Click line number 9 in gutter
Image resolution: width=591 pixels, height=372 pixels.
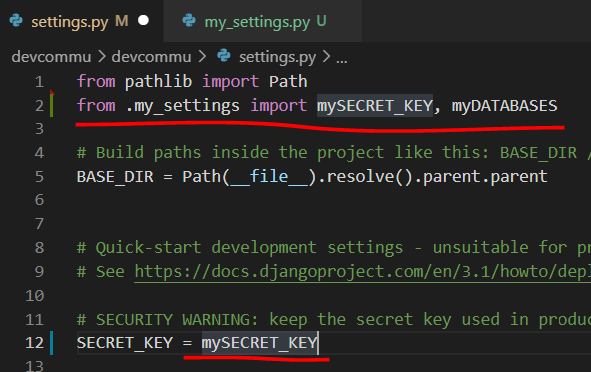point(39,272)
